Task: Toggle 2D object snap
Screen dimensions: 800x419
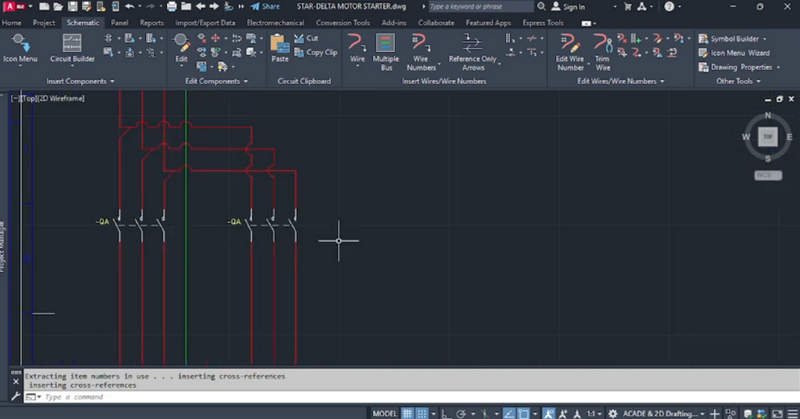Action: point(524,413)
